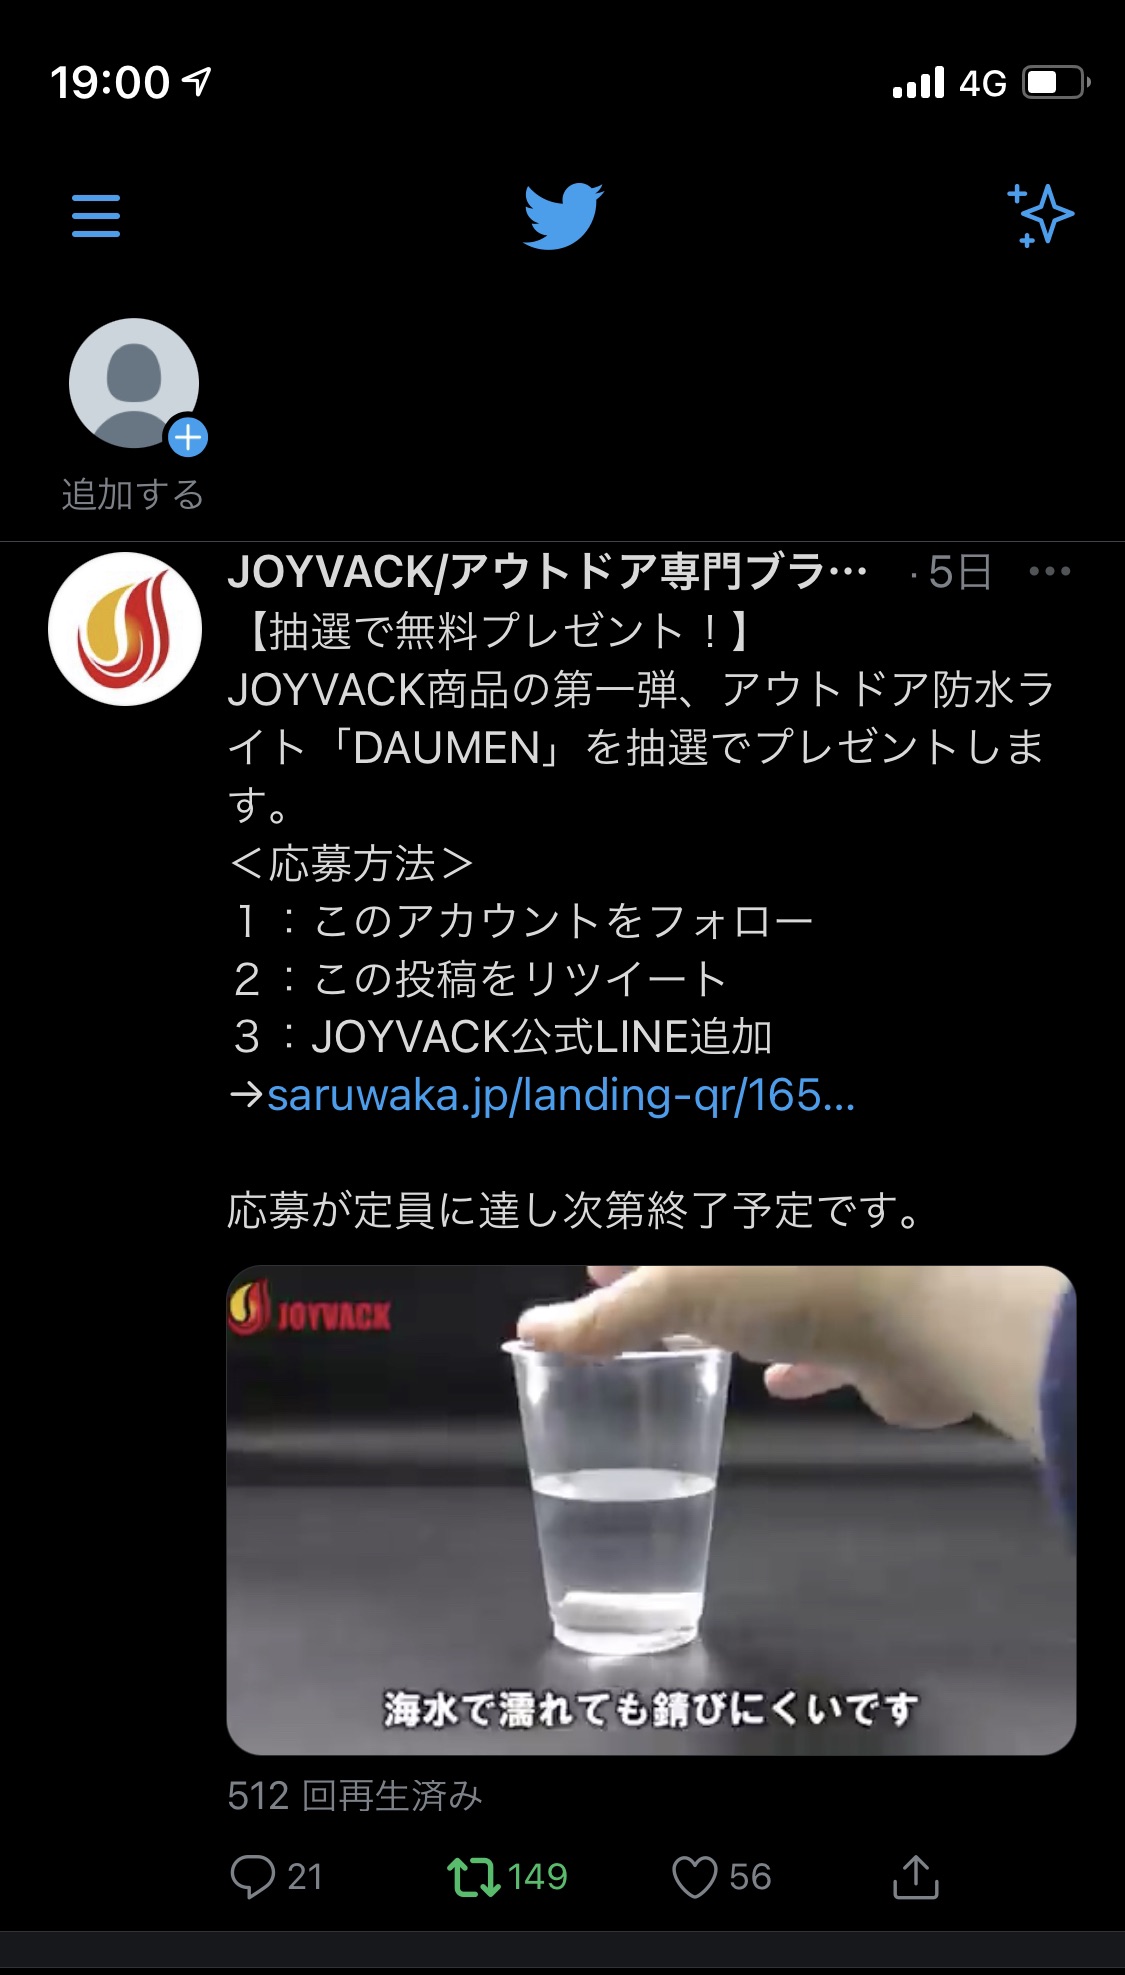Image resolution: width=1125 pixels, height=1975 pixels.
Task: Open the three-dot tweet options menu
Action: click(x=1049, y=572)
